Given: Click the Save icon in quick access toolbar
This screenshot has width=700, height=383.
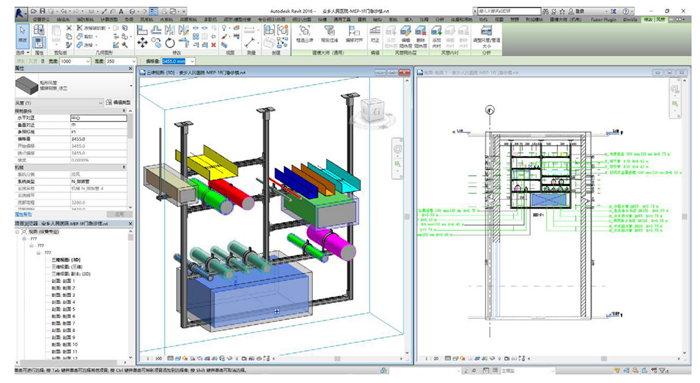Looking at the screenshot, I should click(42, 11).
